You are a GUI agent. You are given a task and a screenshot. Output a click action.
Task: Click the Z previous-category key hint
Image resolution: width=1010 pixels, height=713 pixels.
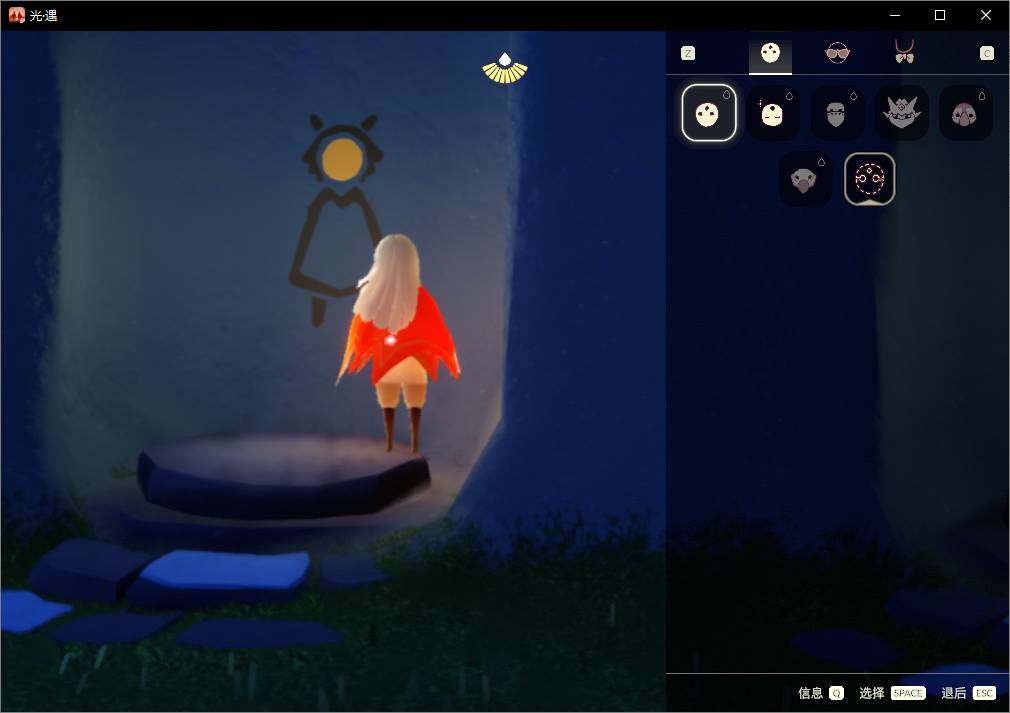pyautogui.click(x=688, y=53)
